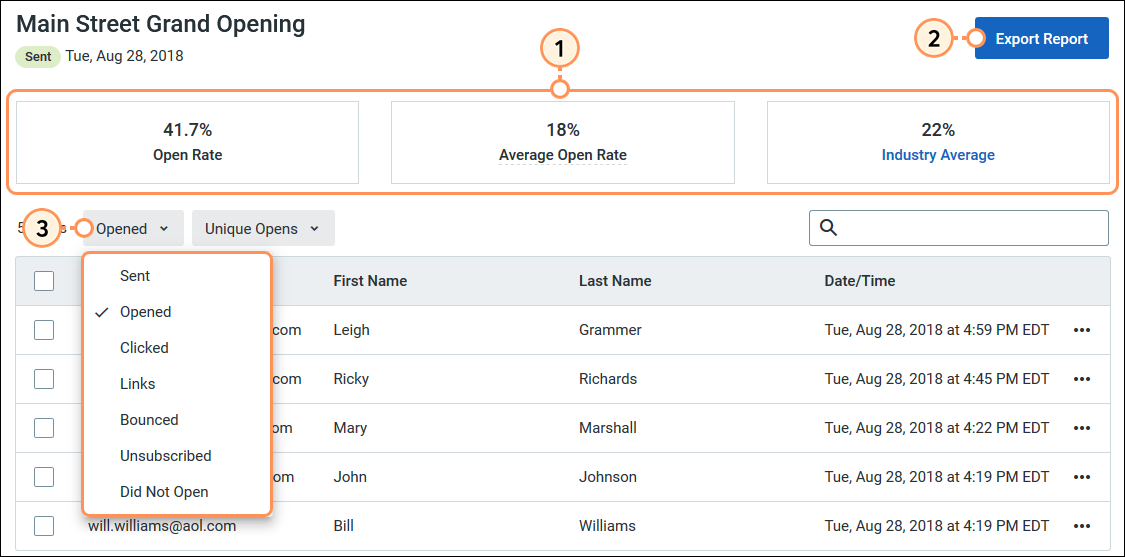Click the First Name column header
The width and height of the screenshot is (1125, 557).
[x=370, y=281]
